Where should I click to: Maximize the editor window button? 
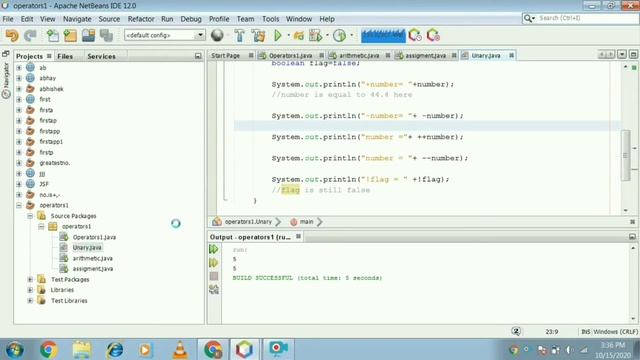[x=633, y=55]
